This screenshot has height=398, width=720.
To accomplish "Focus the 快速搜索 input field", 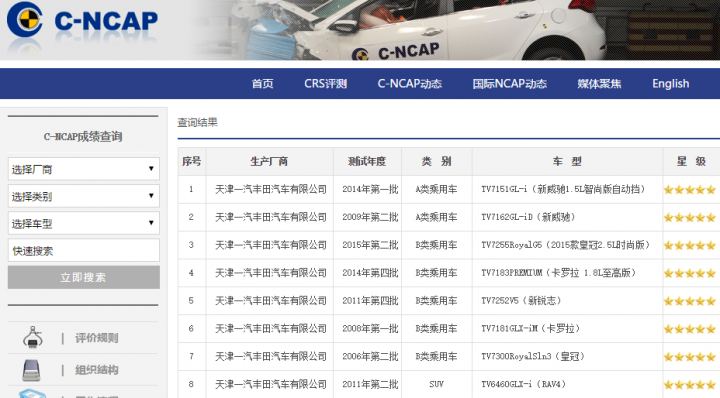I will coord(84,250).
